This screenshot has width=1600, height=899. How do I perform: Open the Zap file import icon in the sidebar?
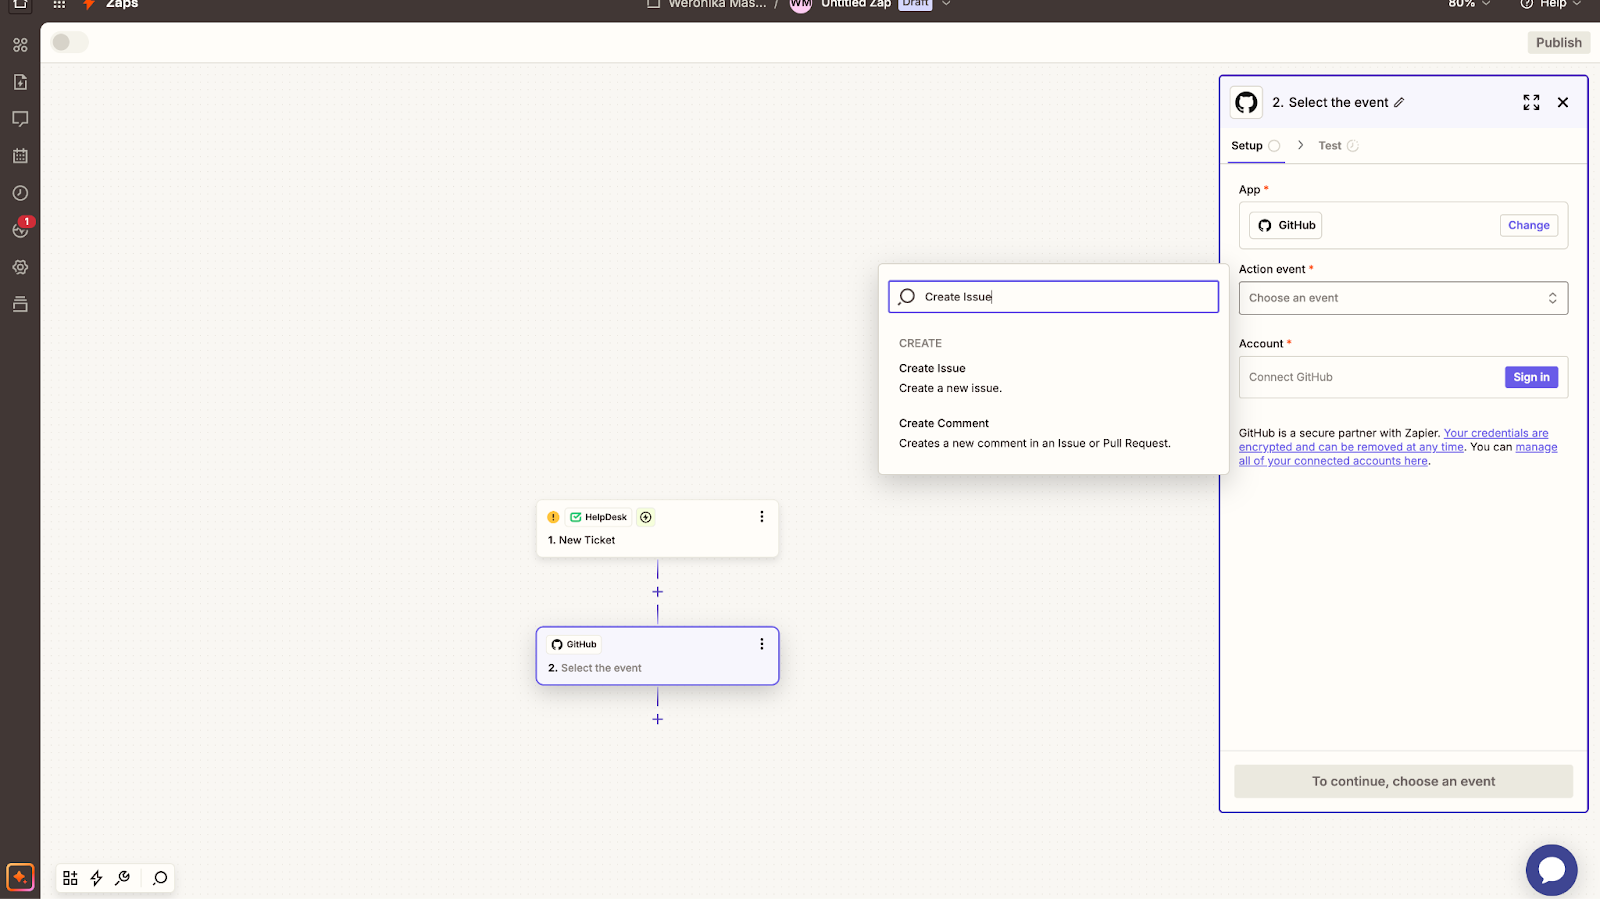click(x=20, y=82)
